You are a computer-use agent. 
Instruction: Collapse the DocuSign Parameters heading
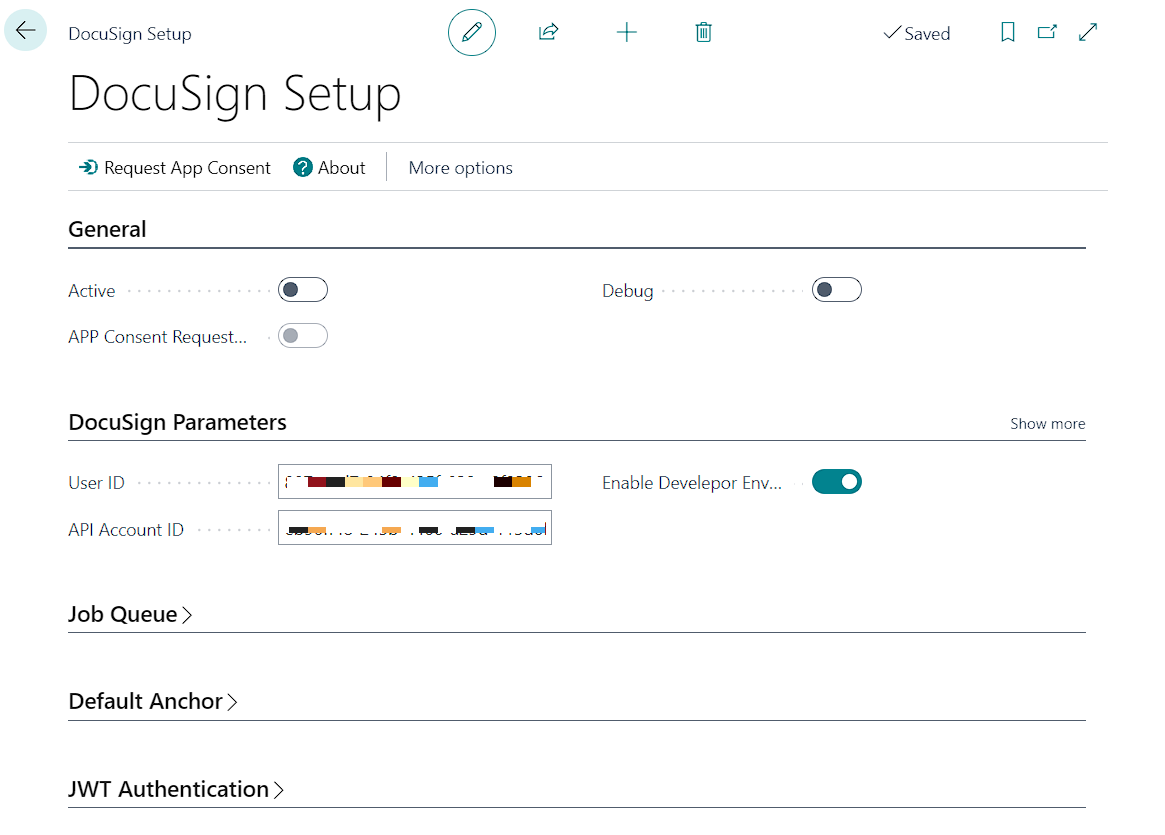click(x=178, y=422)
